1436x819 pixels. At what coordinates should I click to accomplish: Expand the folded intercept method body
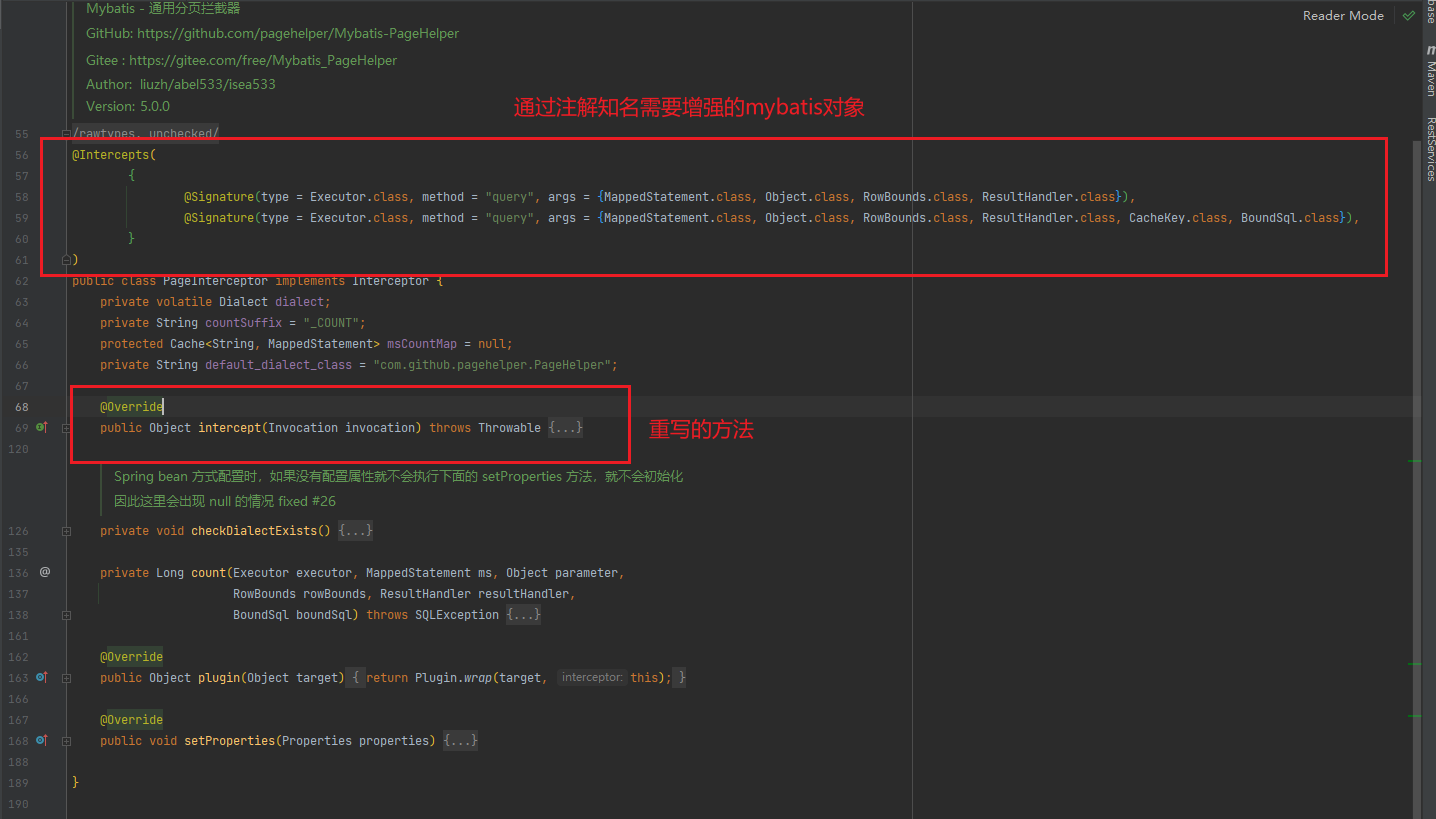pos(566,428)
